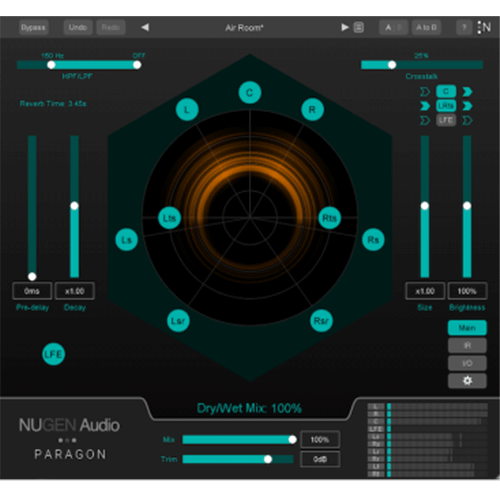Click the NUGEN N logo menu icon
This screenshot has width=500, height=500.
click(x=484, y=27)
